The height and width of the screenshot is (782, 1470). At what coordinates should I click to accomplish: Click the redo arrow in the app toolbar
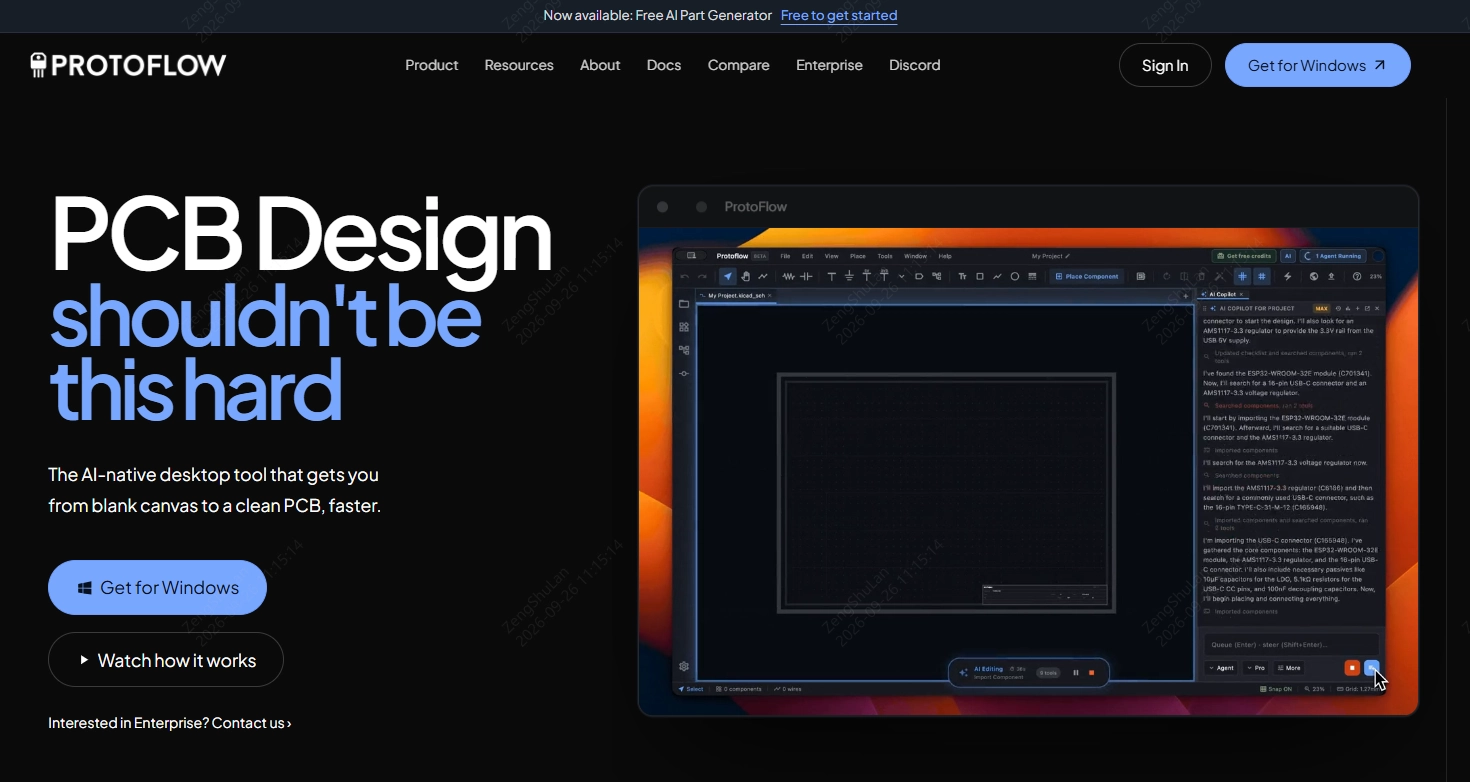click(x=702, y=276)
